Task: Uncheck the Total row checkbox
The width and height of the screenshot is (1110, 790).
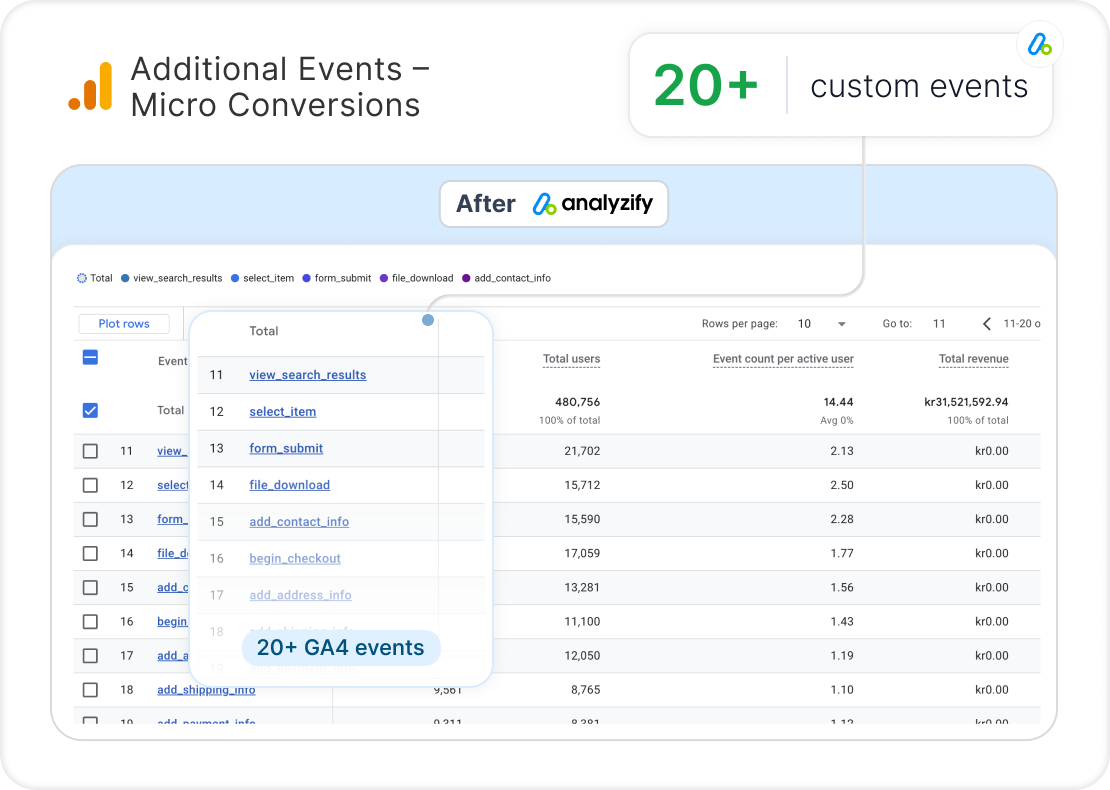Action: click(x=90, y=410)
